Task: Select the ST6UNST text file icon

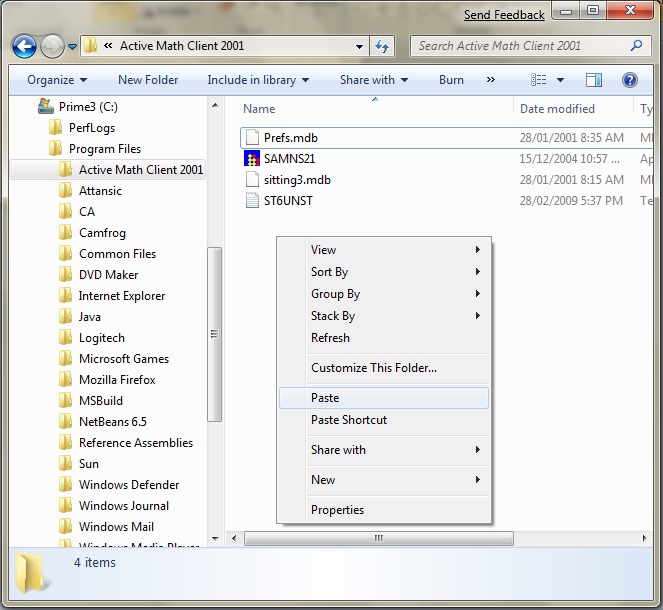Action: point(252,200)
